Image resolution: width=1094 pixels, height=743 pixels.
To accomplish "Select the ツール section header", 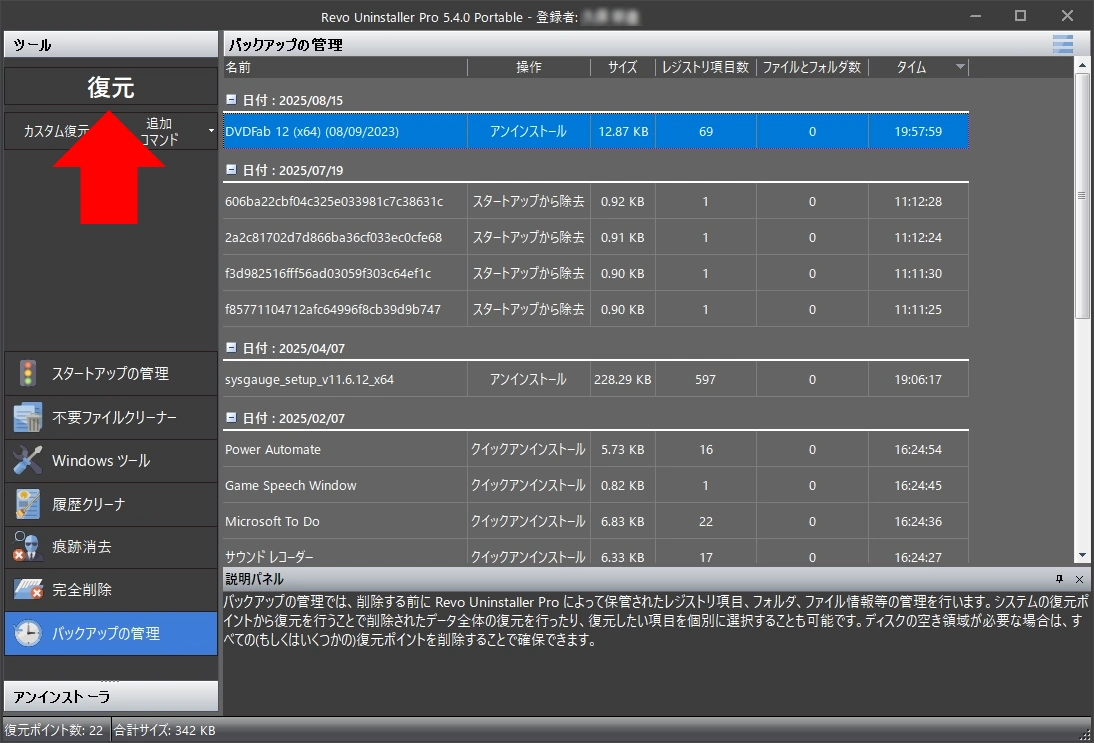I will 111,45.
